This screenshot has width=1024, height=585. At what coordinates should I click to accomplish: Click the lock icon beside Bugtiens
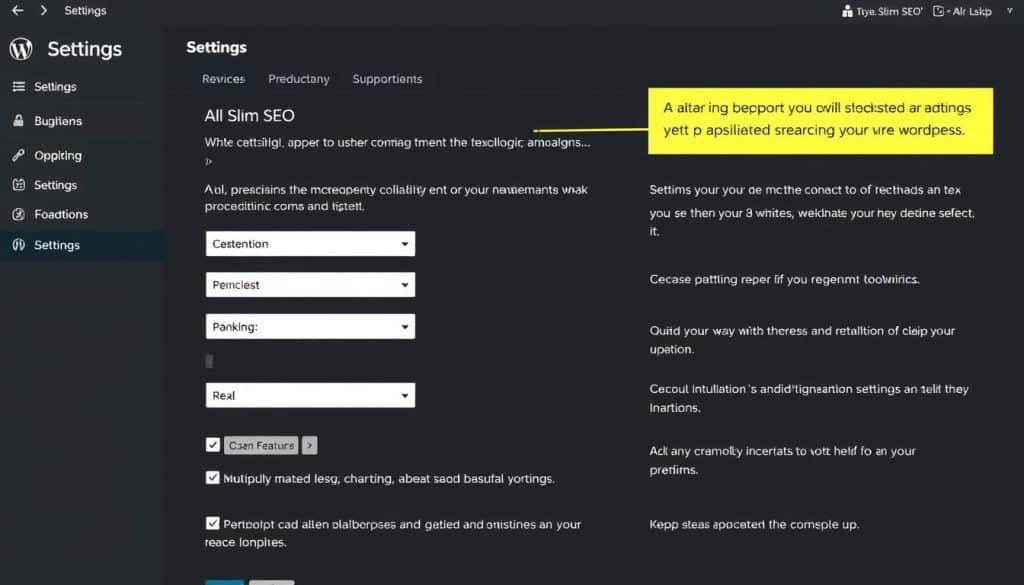point(18,121)
